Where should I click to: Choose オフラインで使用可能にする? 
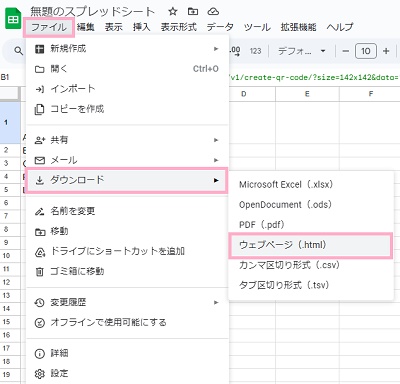coord(127,322)
